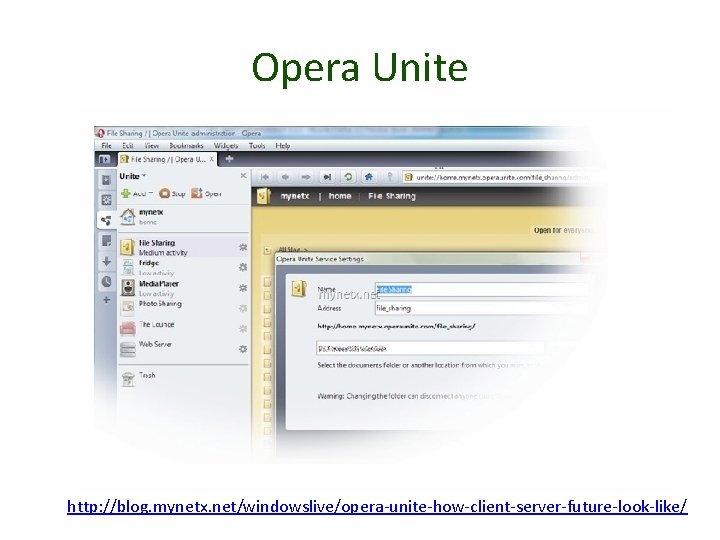This screenshot has height=540, width=720.
Task: Open the Widgets panel icon in sidebar
Action: click(106, 200)
